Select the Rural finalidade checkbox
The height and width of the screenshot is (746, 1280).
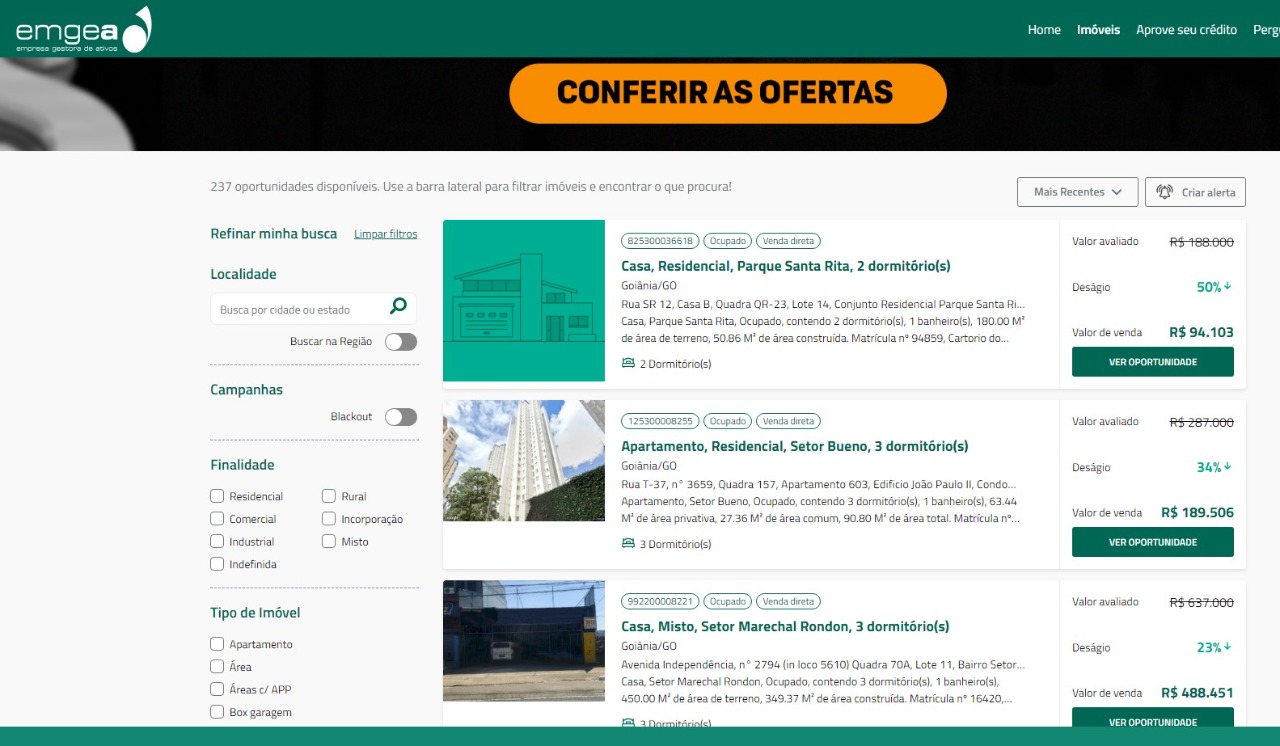[329, 496]
